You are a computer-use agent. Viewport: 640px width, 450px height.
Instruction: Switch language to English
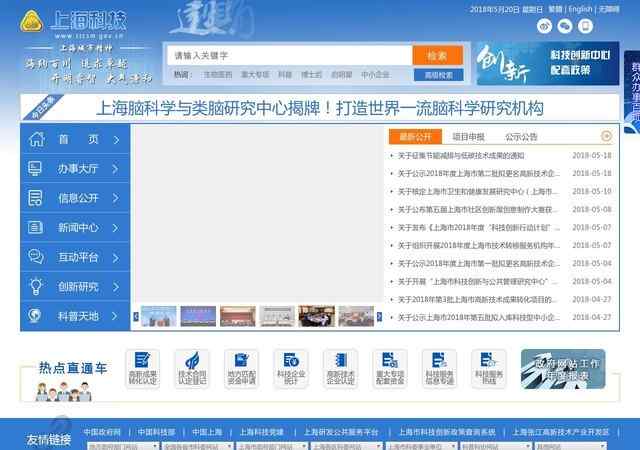580,9
